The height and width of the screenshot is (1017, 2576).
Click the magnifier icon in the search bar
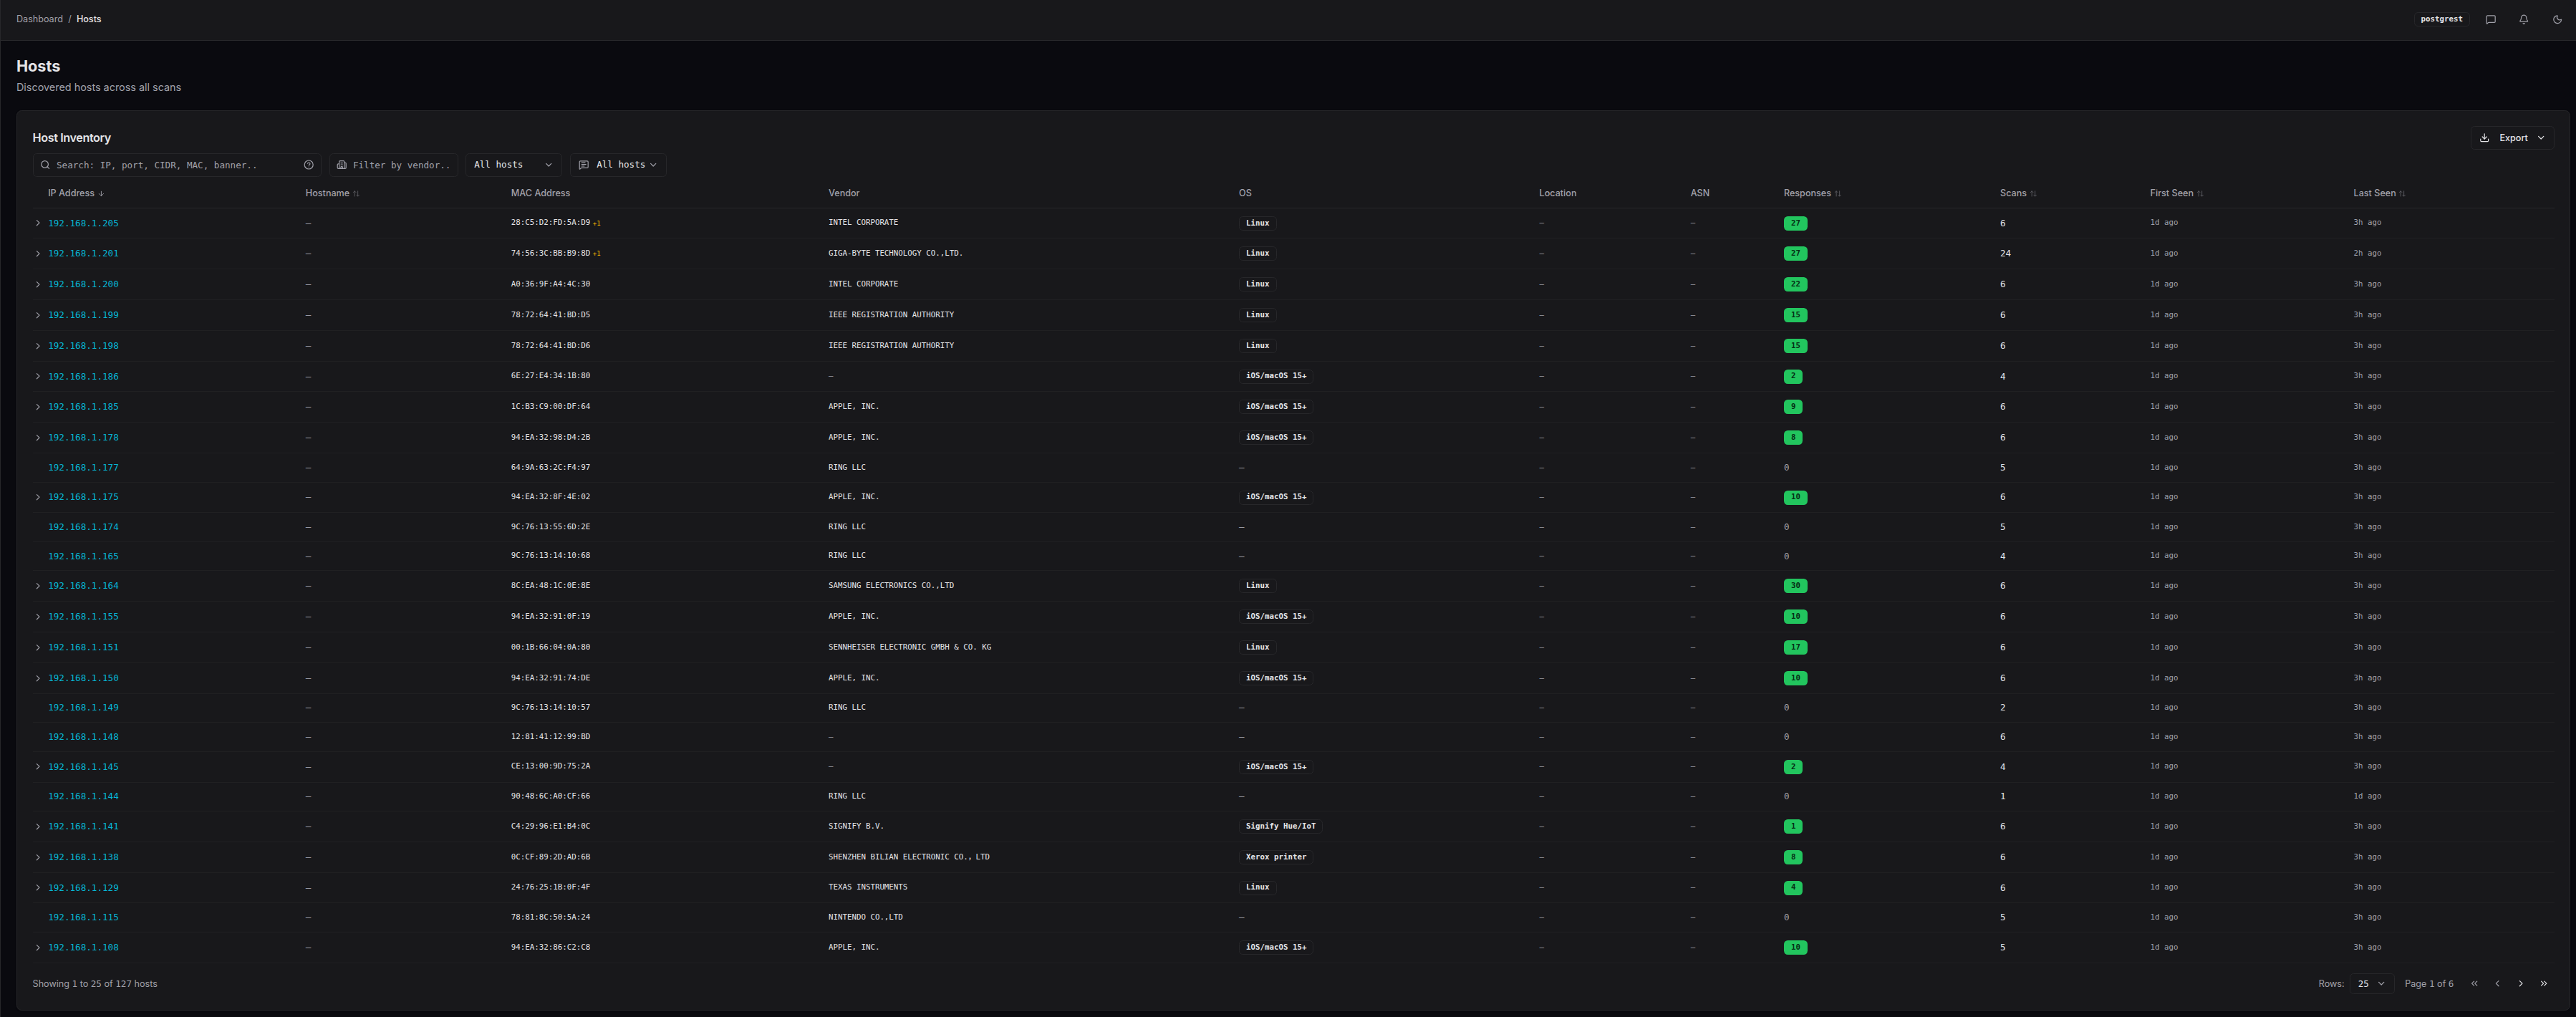45,164
